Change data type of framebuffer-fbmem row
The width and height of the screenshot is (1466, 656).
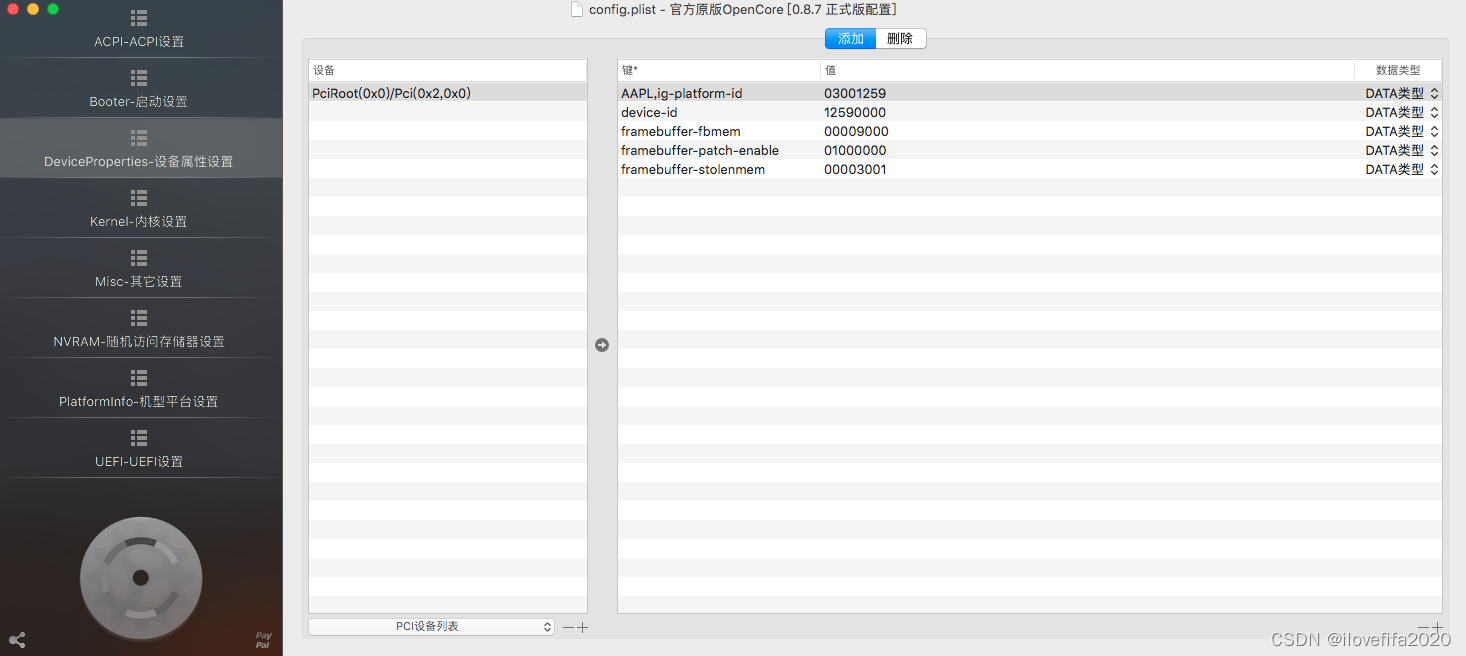point(1402,131)
